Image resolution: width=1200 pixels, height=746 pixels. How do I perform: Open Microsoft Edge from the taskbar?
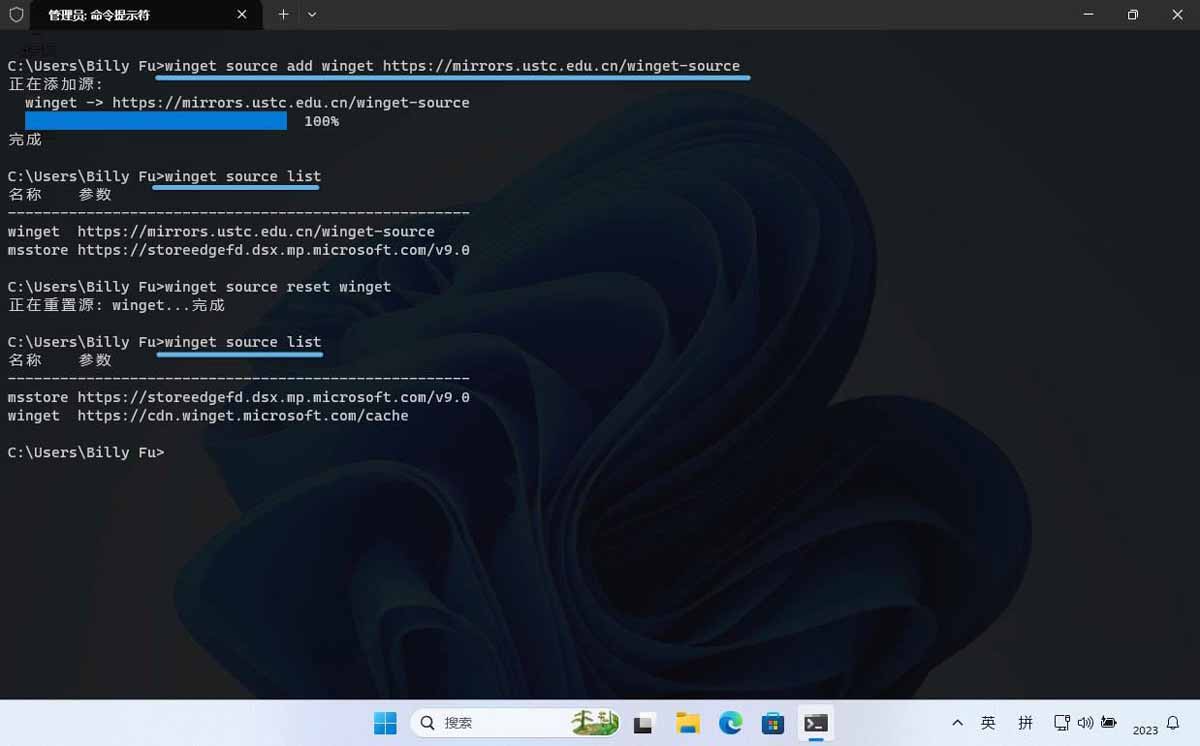point(730,723)
